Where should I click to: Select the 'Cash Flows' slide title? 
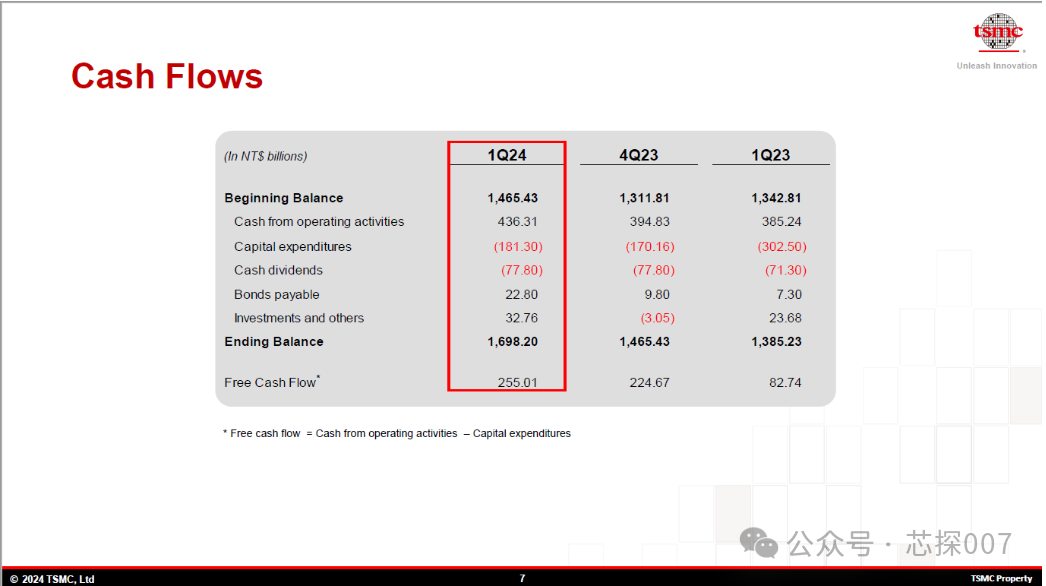(167, 76)
